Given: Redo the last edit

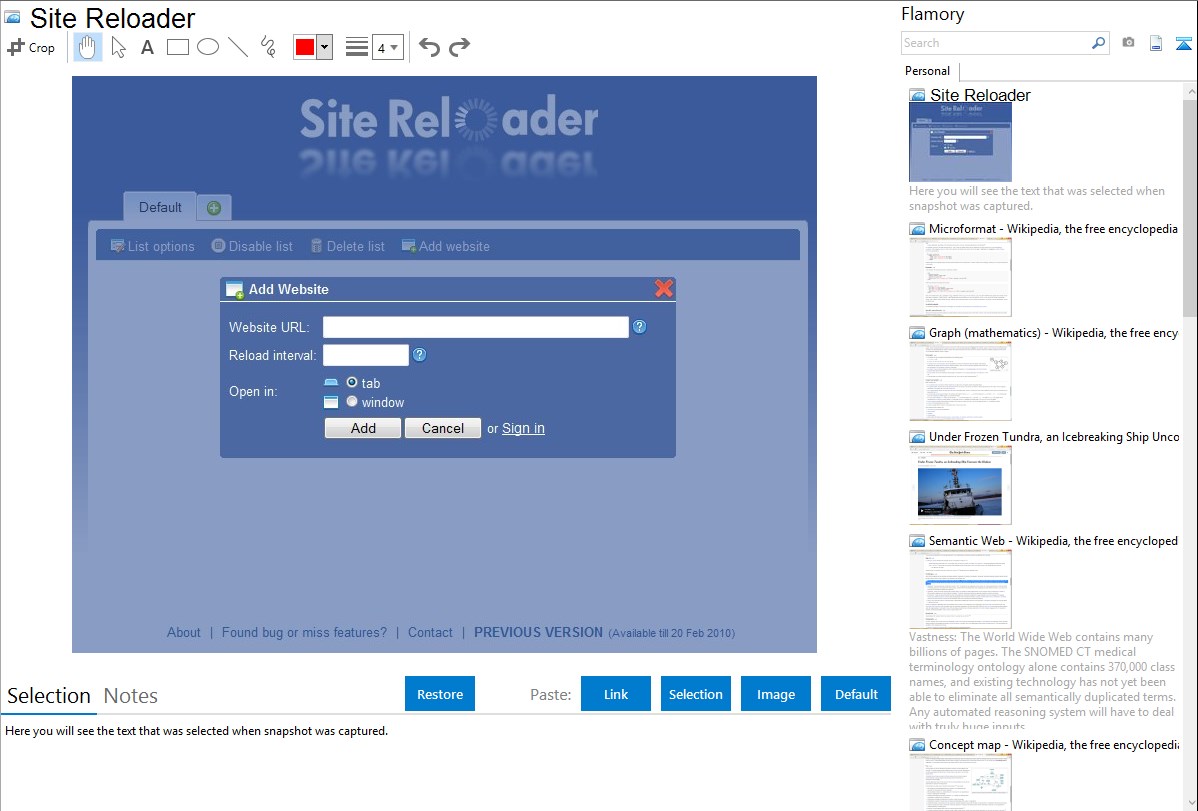Looking at the screenshot, I should coord(459,47).
